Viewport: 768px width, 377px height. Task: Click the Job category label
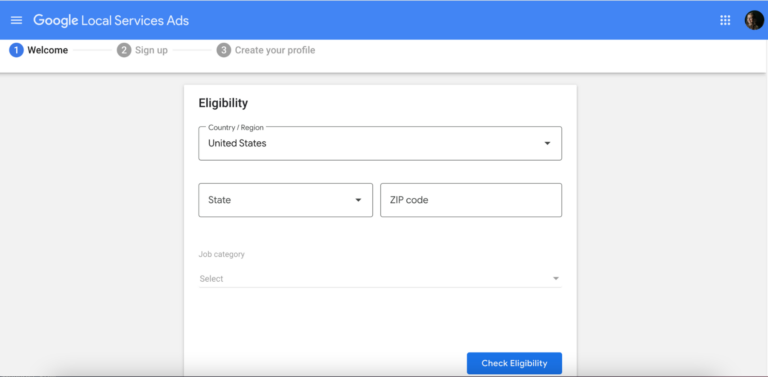[x=221, y=255]
